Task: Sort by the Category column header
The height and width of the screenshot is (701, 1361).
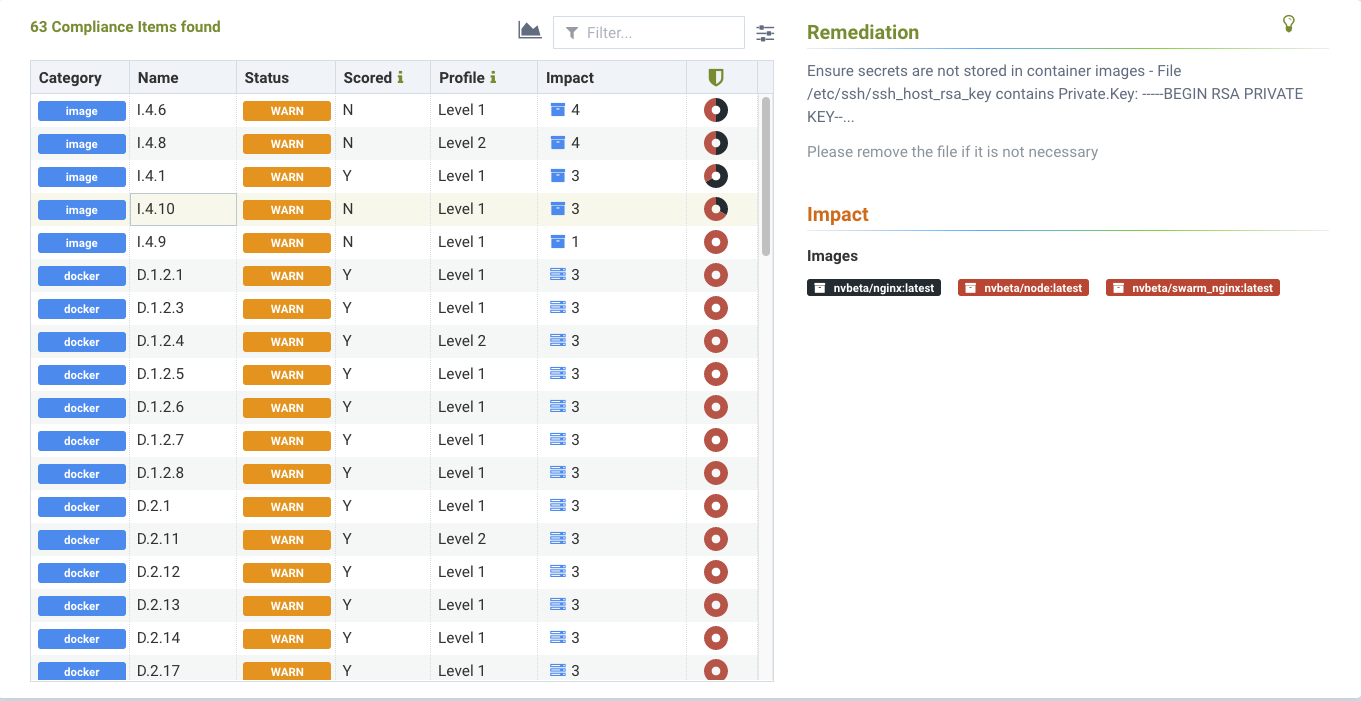Action: click(x=70, y=77)
